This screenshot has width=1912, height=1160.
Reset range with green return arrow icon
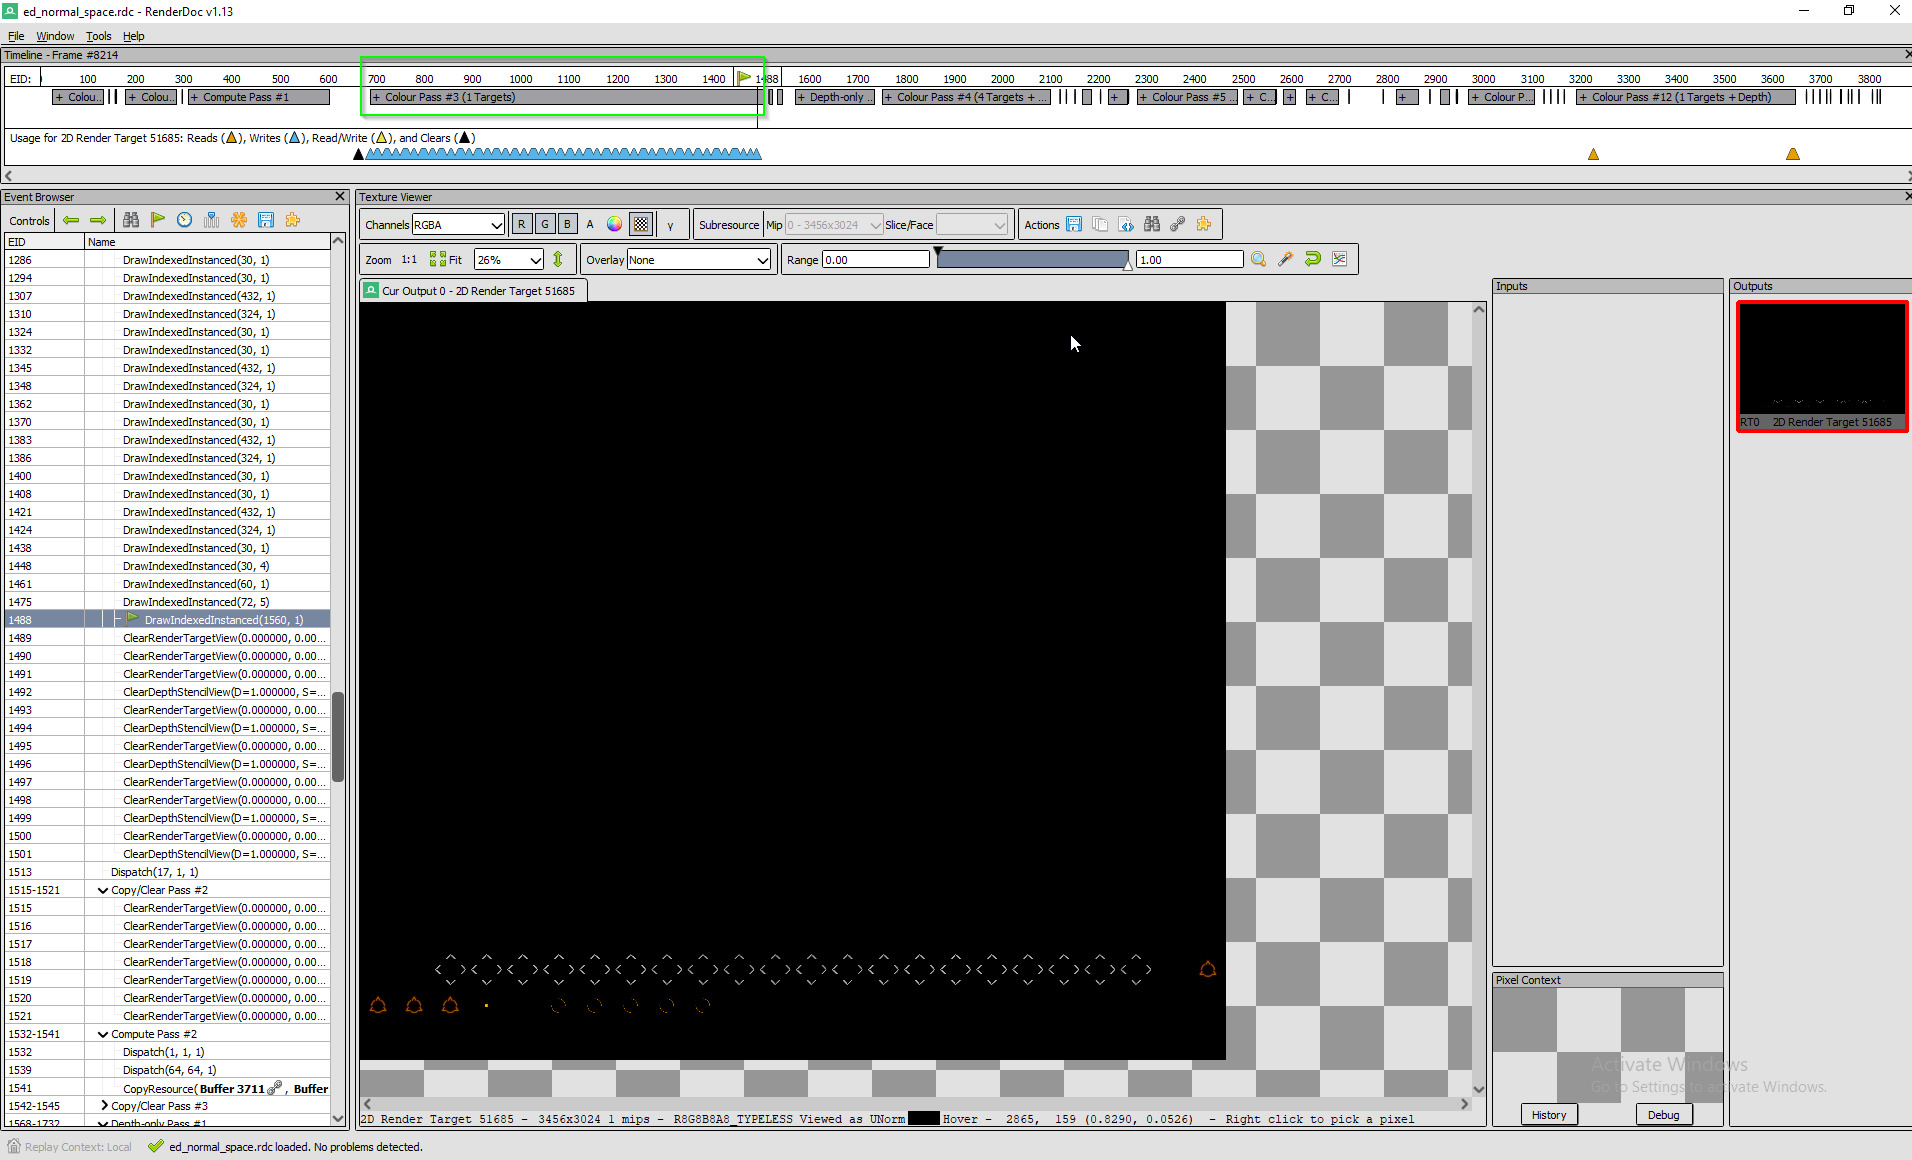tap(1313, 259)
